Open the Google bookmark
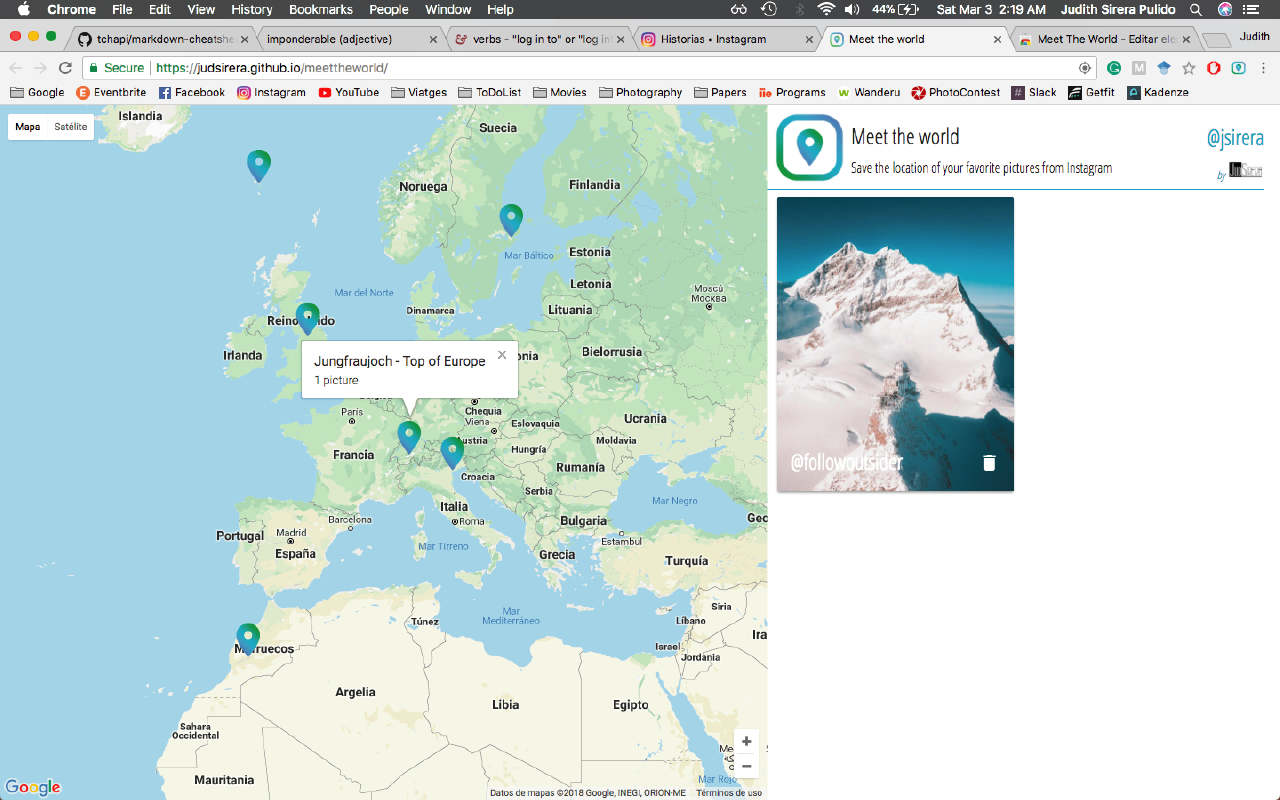Screen dimensions: 1280x800 (x=37, y=92)
